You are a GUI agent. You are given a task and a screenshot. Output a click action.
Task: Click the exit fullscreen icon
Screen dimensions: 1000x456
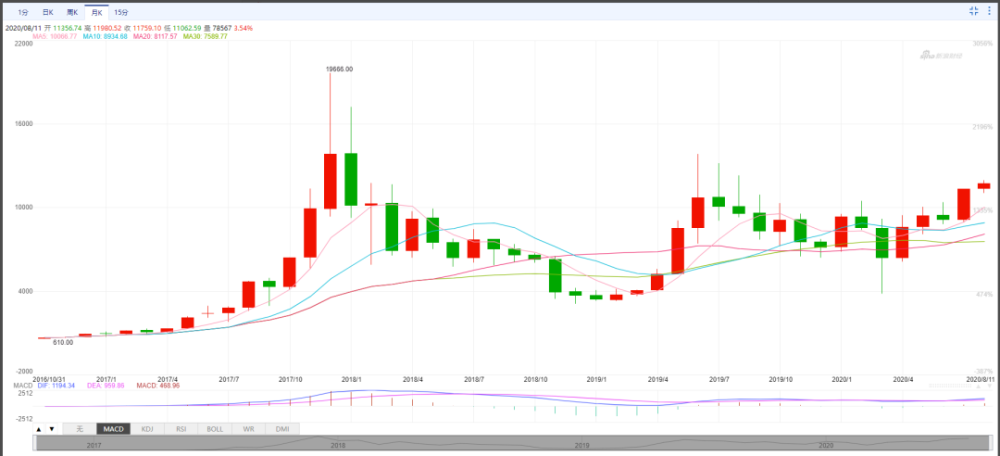pos(974,10)
